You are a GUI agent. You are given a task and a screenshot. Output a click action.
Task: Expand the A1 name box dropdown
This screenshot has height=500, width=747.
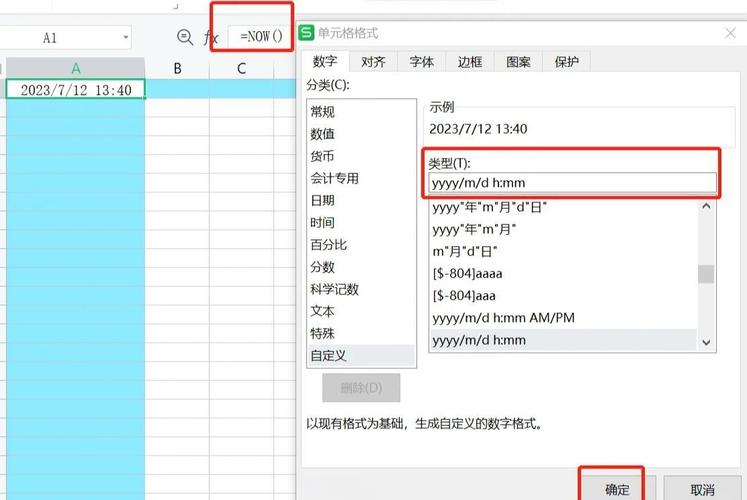pos(126,37)
